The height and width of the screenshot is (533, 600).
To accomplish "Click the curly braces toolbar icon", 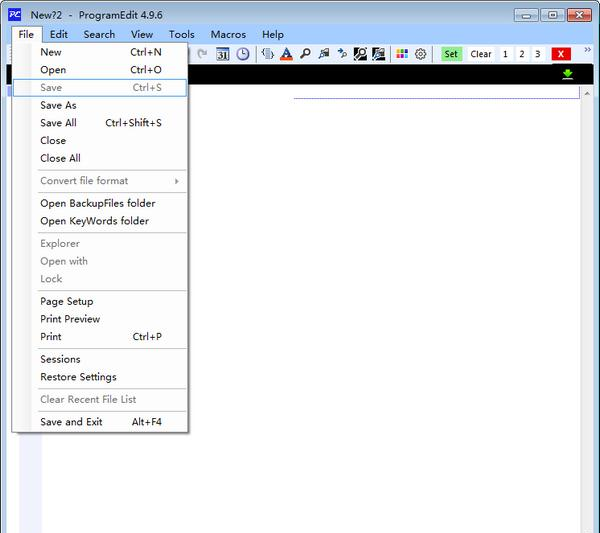I will pos(267,54).
